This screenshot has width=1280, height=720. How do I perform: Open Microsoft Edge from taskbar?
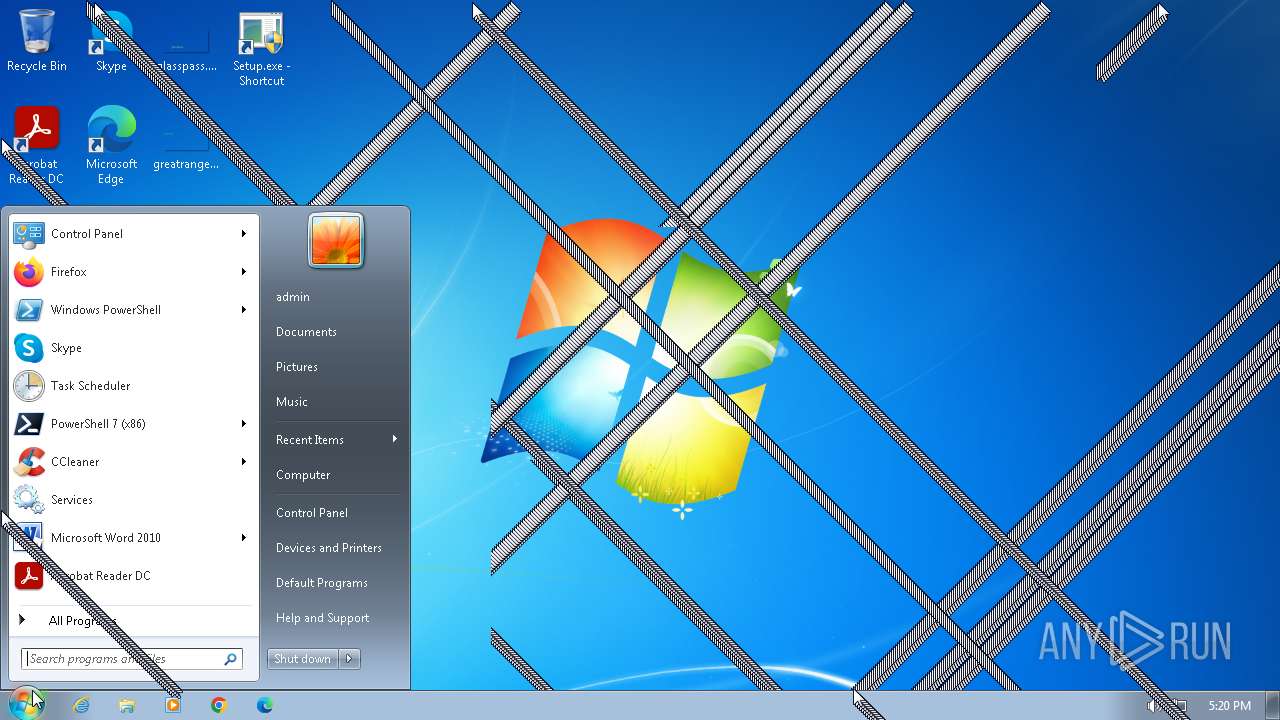(x=265, y=705)
